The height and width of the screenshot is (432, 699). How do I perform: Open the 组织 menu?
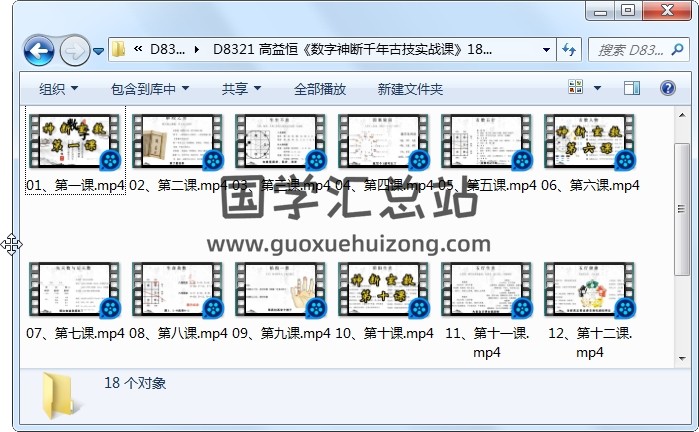[58, 89]
